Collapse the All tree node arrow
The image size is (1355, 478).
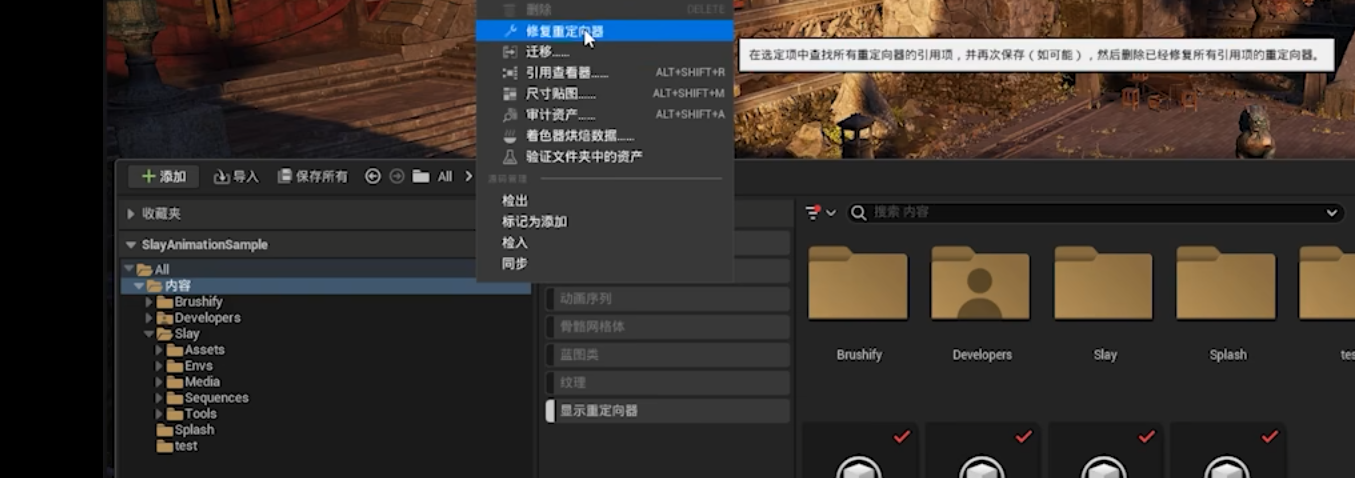coord(129,269)
